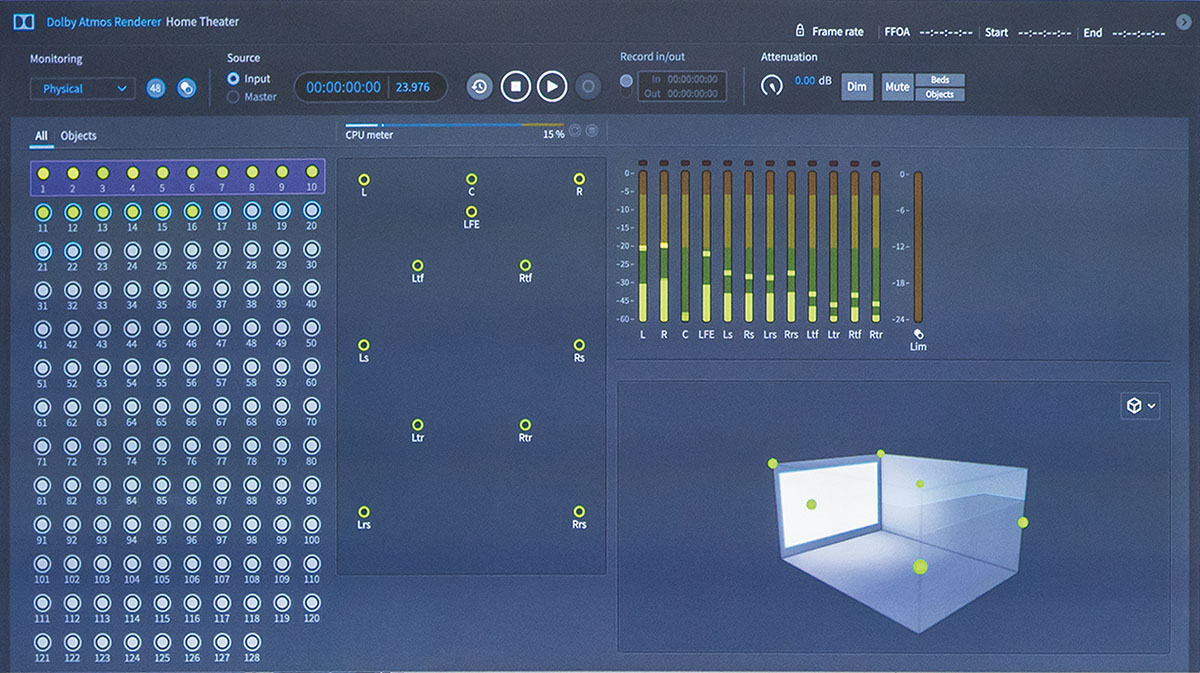
Task: Select the Input source radio button
Action: pyautogui.click(x=233, y=78)
